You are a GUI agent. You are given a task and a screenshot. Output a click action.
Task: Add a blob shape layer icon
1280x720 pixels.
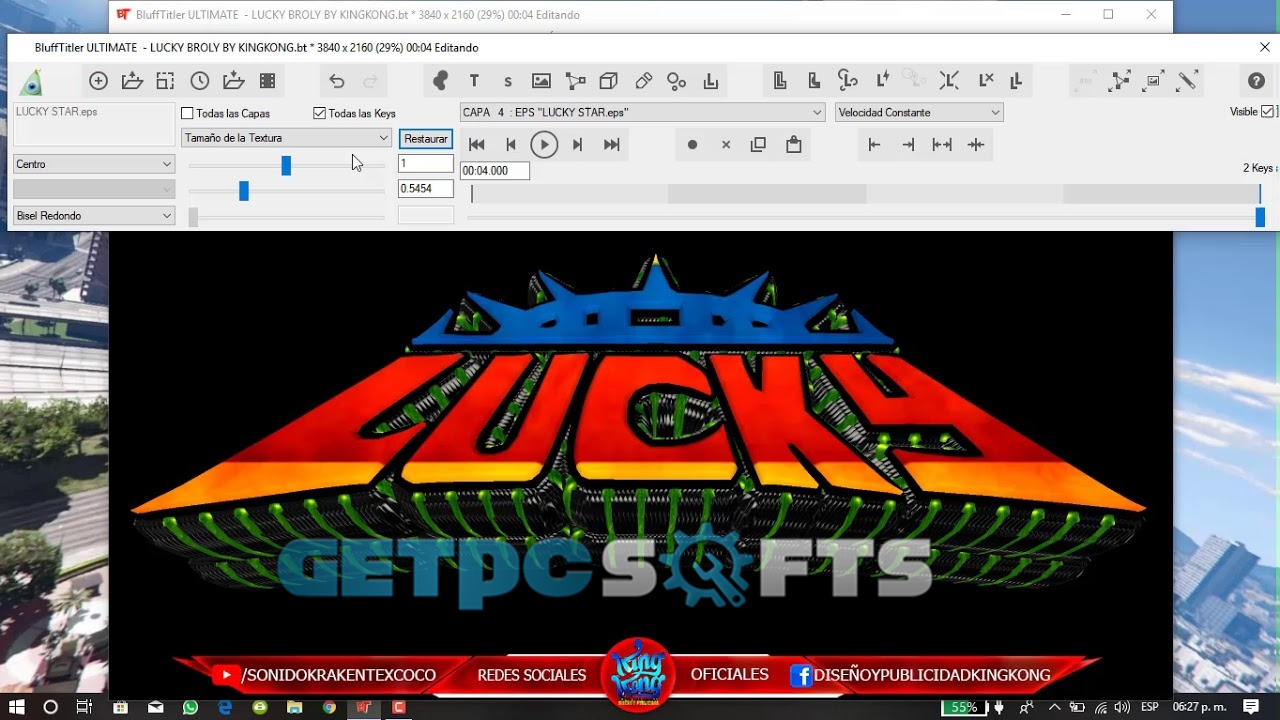pyautogui.click(x=440, y=81)
